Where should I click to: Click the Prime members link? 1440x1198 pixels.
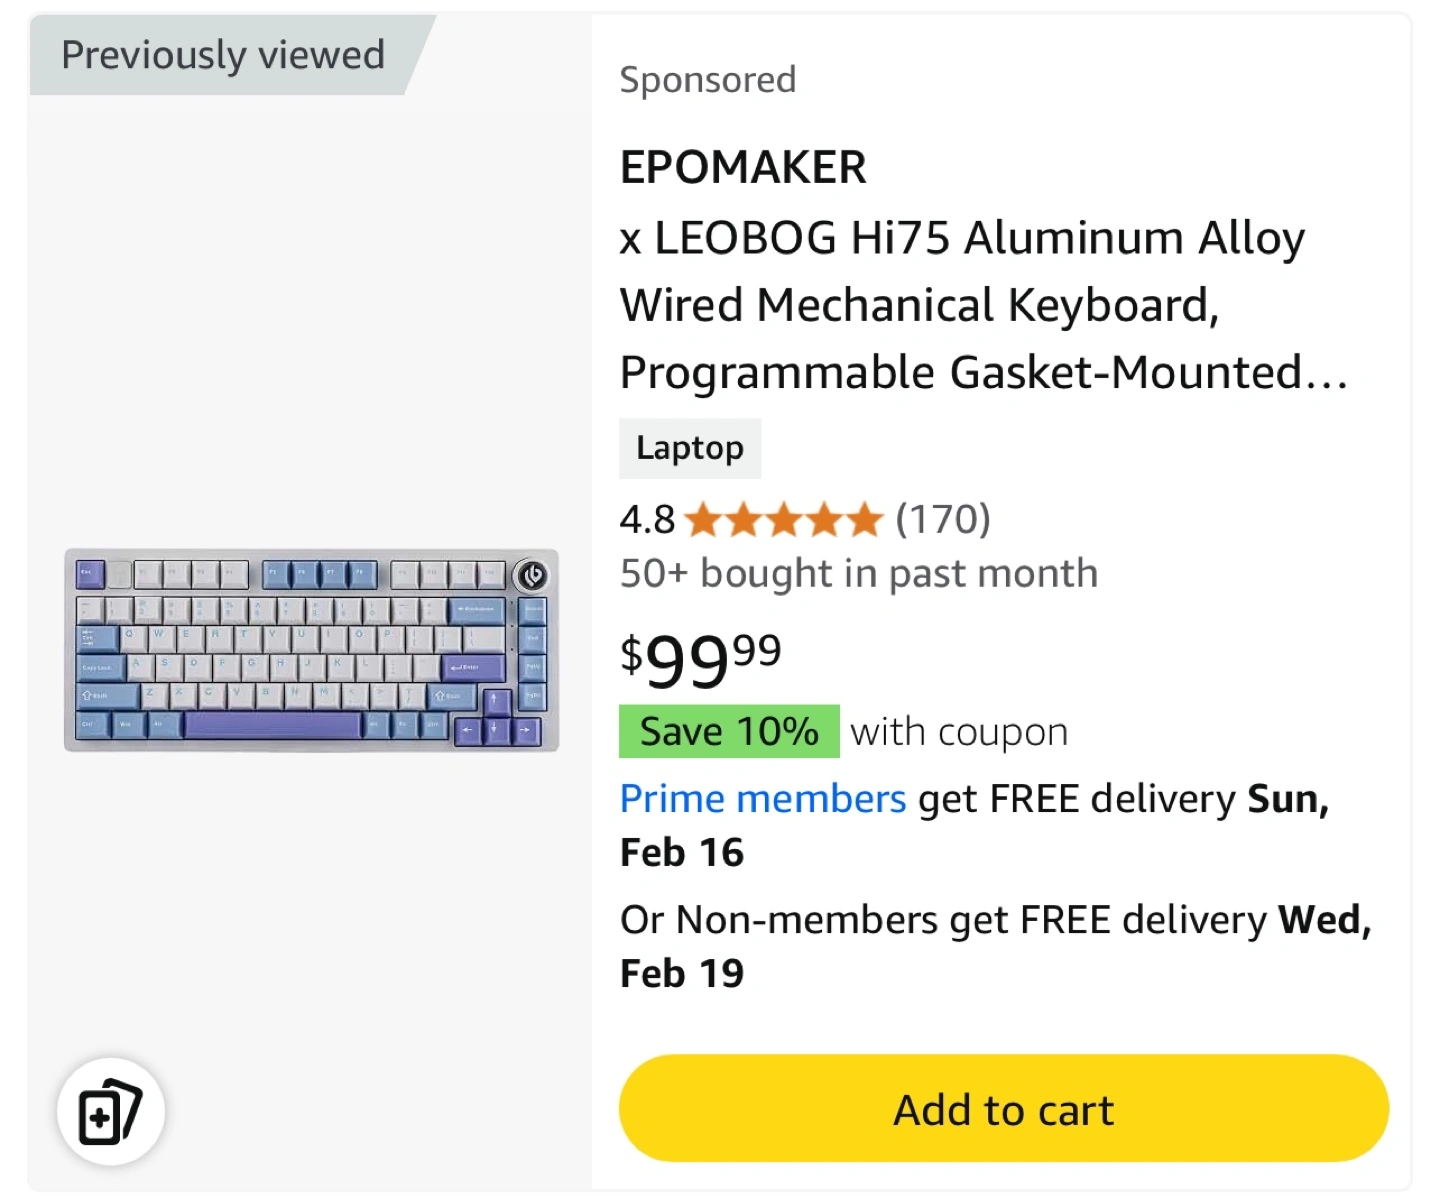(763, 799)
